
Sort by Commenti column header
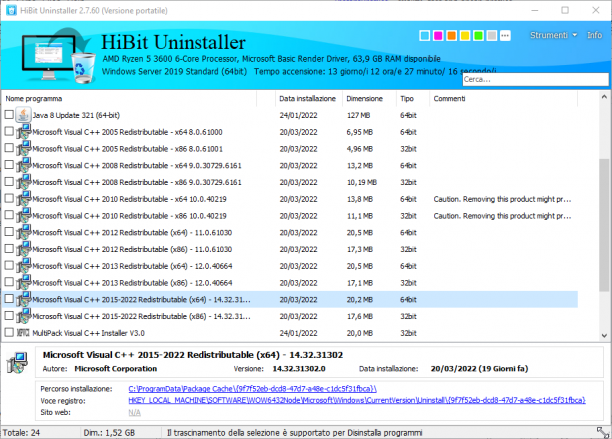click(x=503, y=99)
